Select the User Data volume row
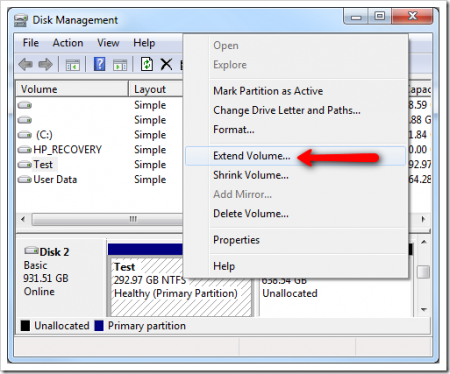 [x=99, y=179]
